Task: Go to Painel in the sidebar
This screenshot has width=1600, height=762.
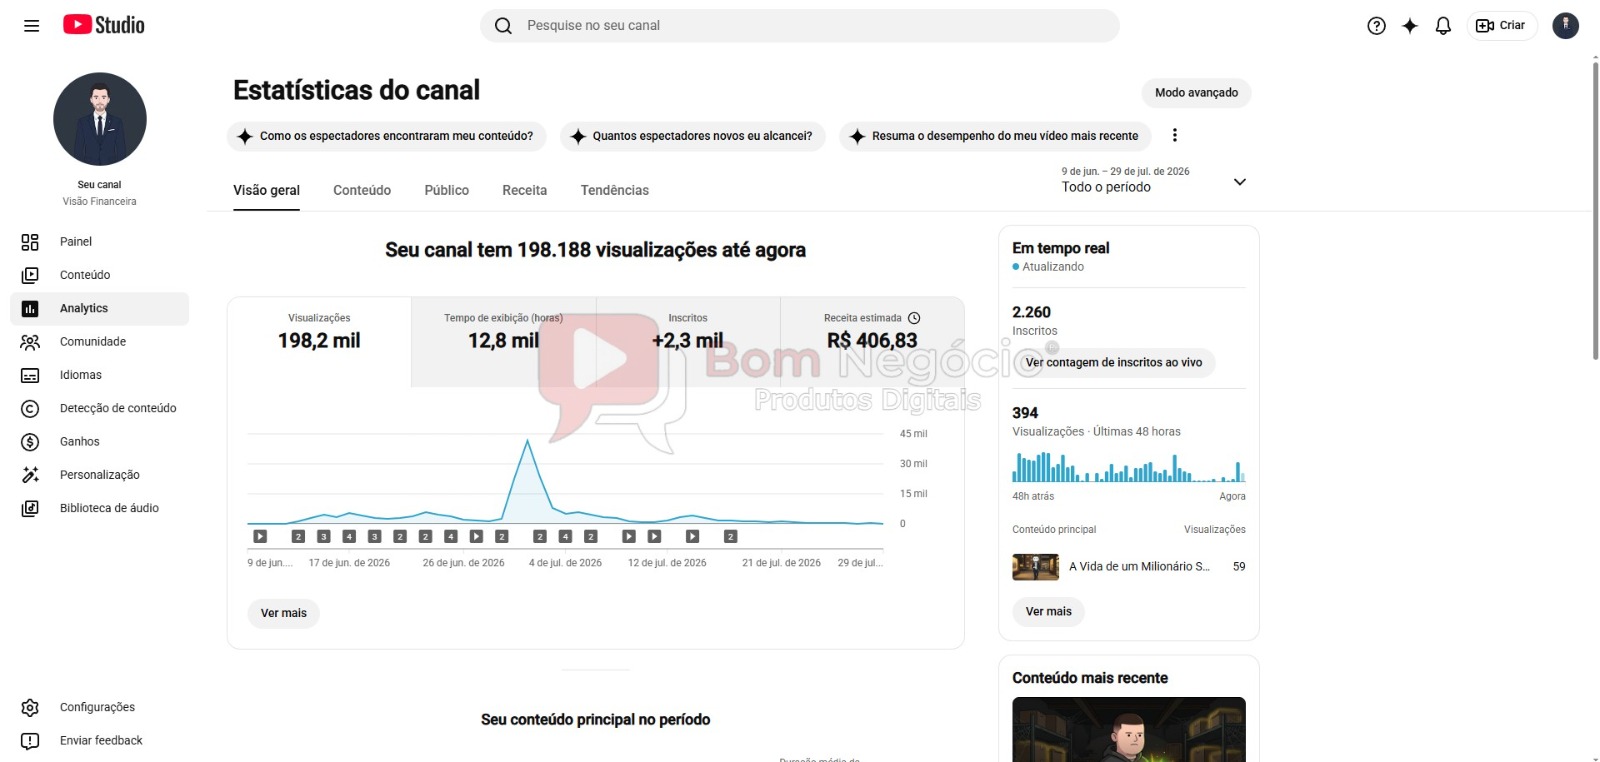Action: (x=100, y=242)
